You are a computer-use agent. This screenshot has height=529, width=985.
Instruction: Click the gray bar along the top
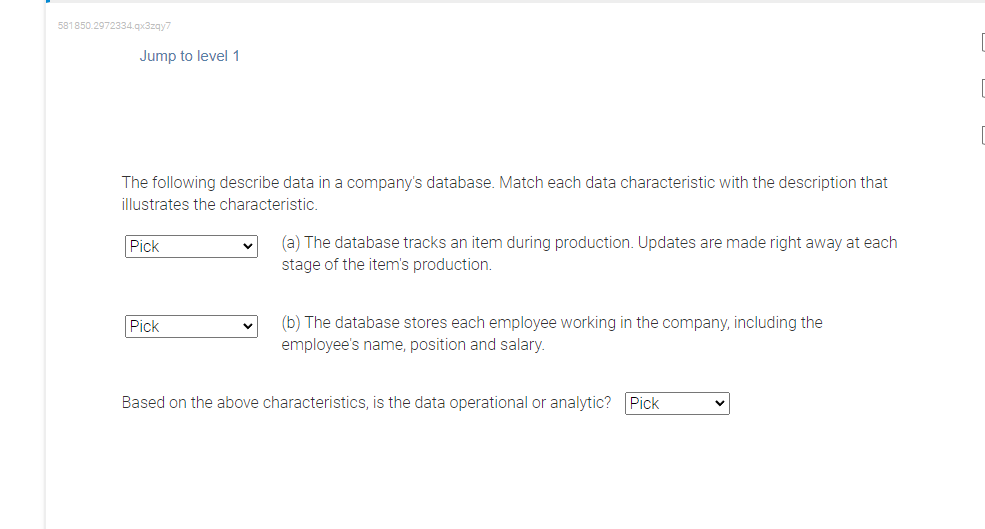tap(500, 2)
